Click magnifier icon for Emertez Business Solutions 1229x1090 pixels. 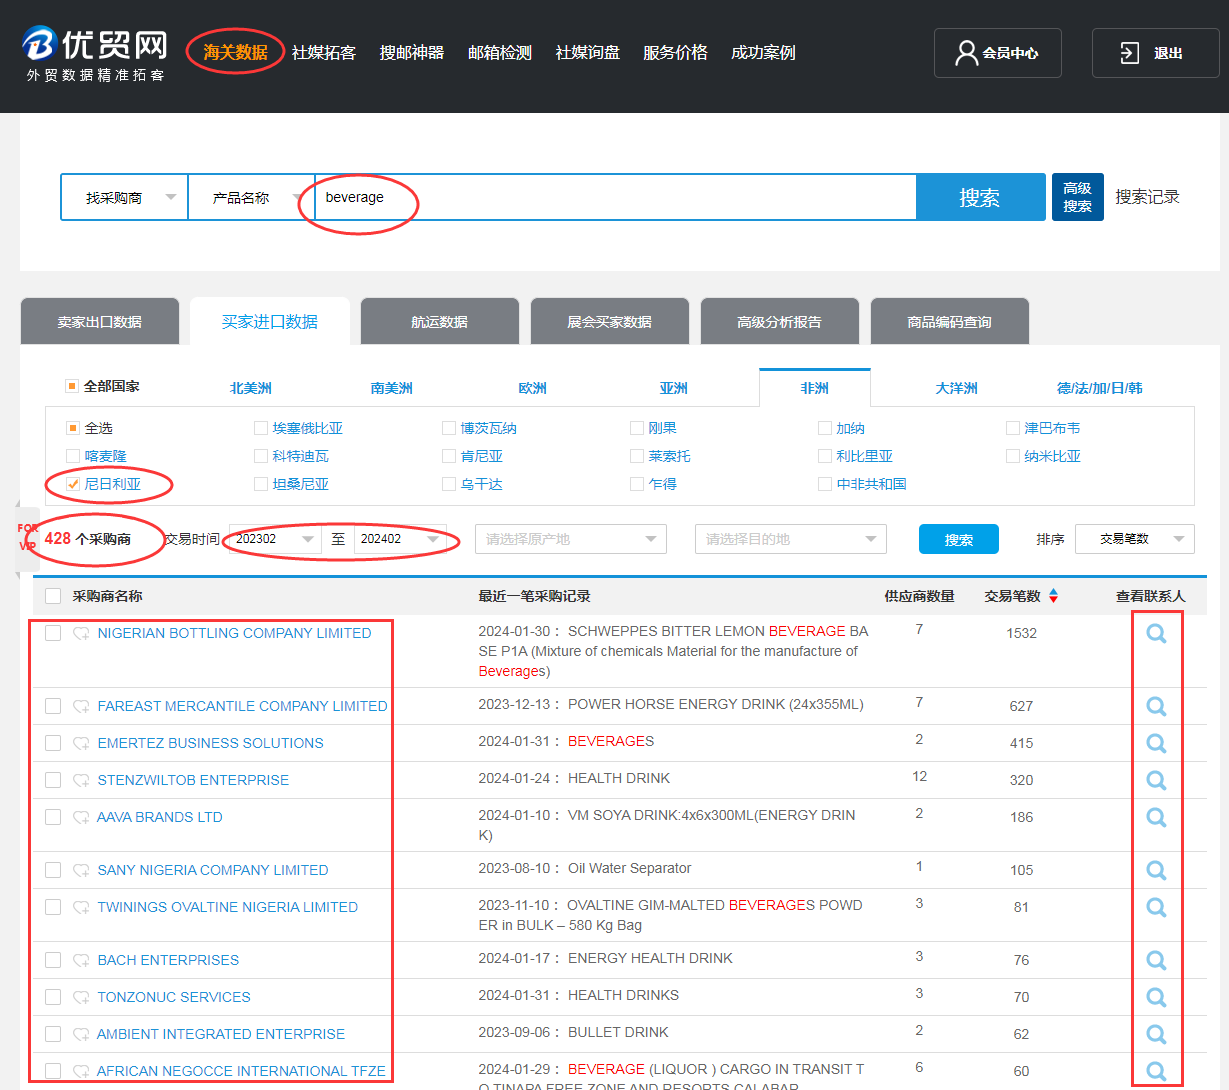pyautogui.click(x=1156, y=744)
